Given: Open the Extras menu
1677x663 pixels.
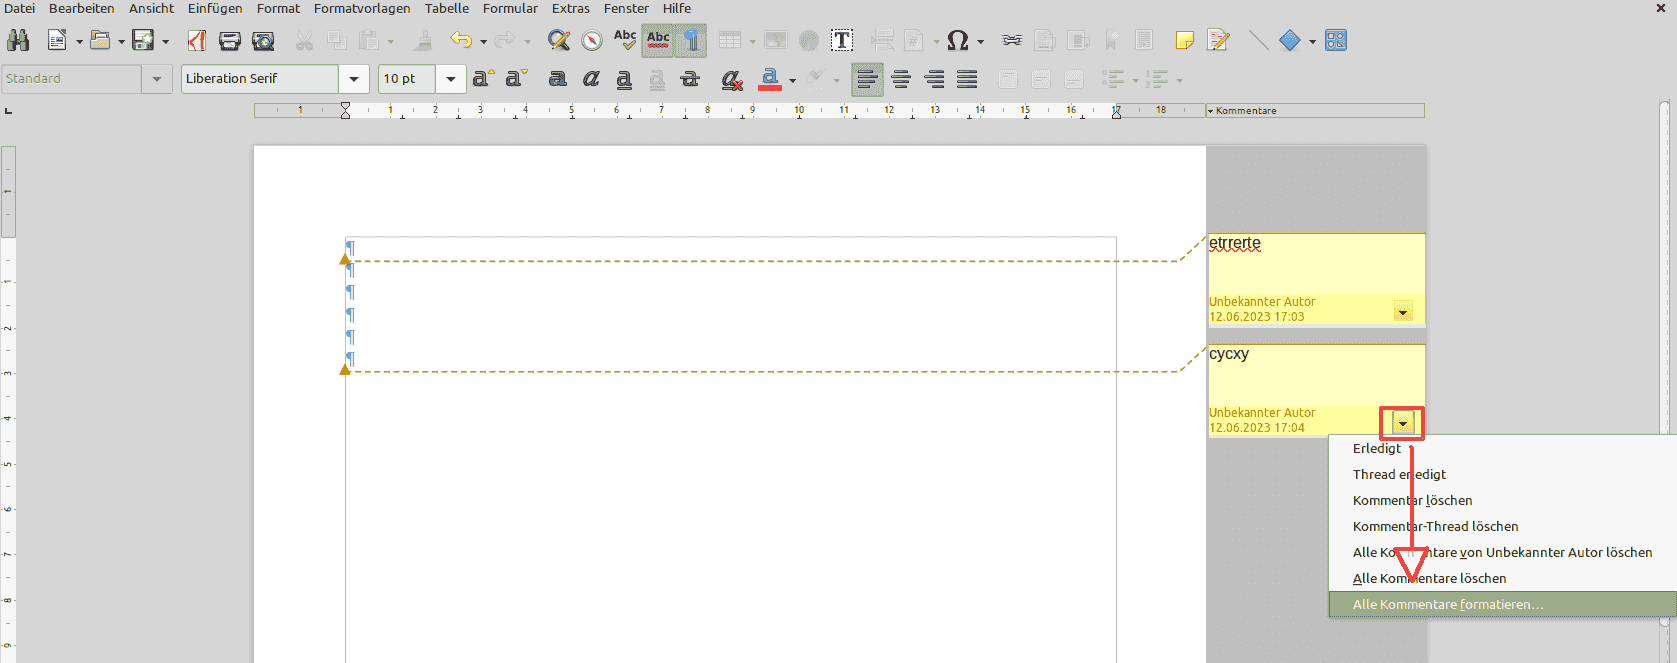Looking at the screenshot, I should tap(571, 8).
